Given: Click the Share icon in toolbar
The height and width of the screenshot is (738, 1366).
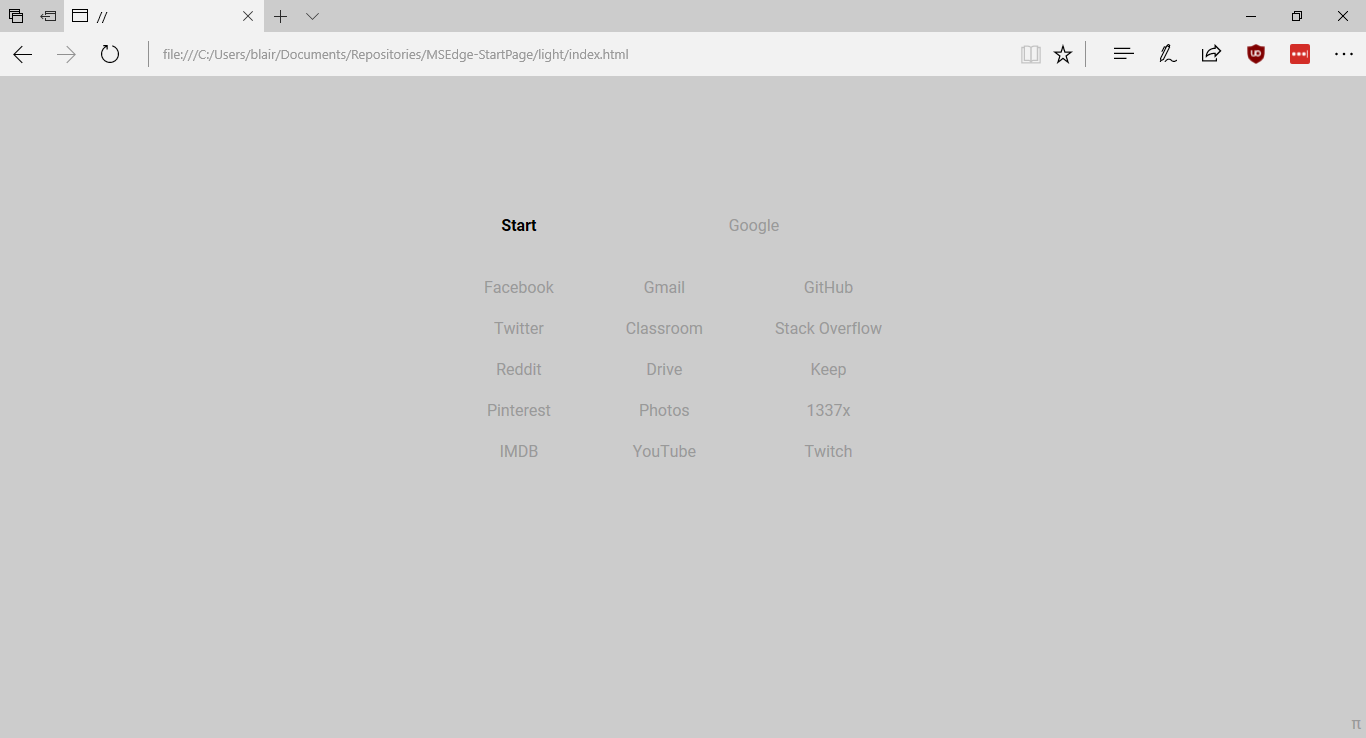Looking at the screenshot, I should click(x=1211, y=55).
